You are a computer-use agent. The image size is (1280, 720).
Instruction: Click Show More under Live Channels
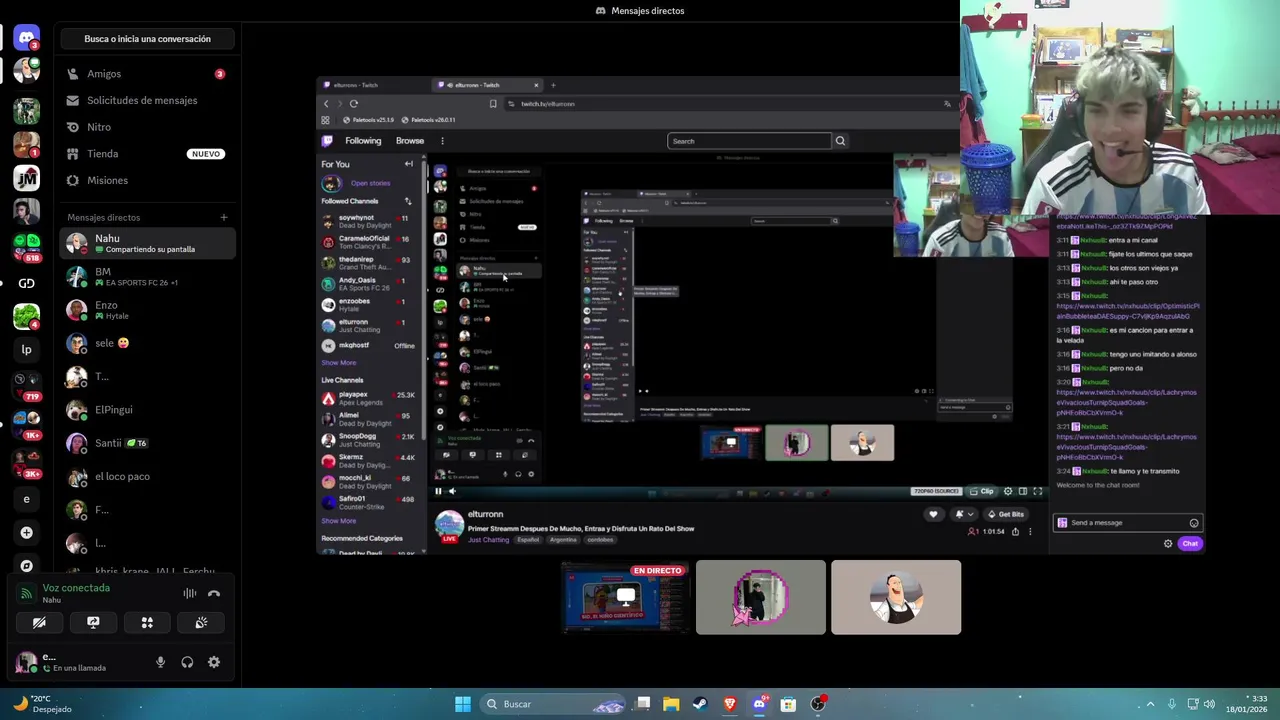[339, 521]
